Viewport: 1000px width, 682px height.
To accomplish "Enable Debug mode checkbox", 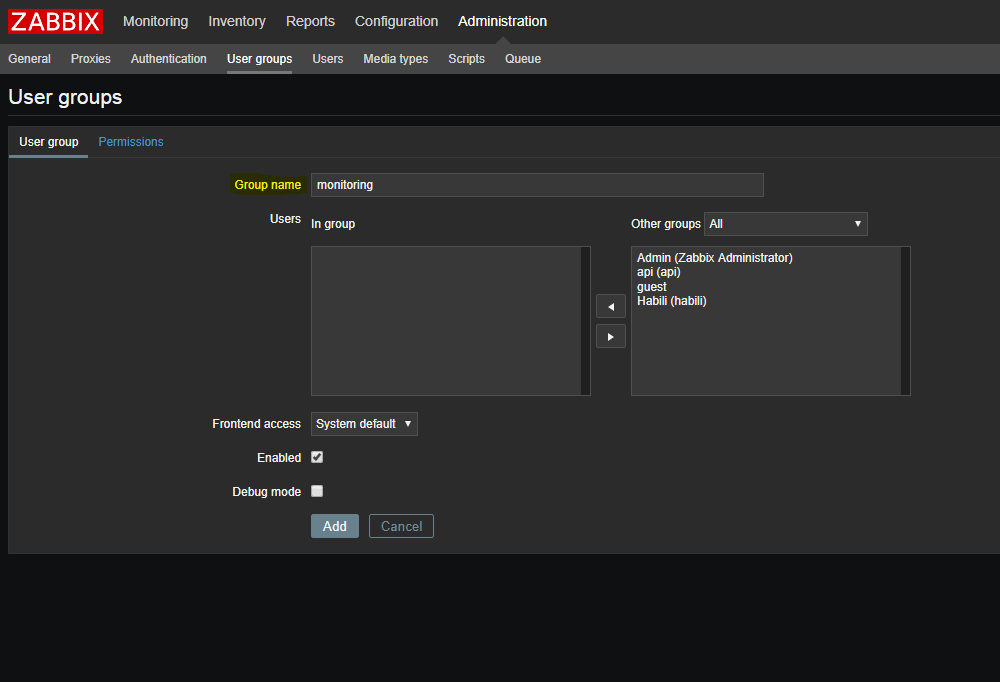I will tap(317, 491).
